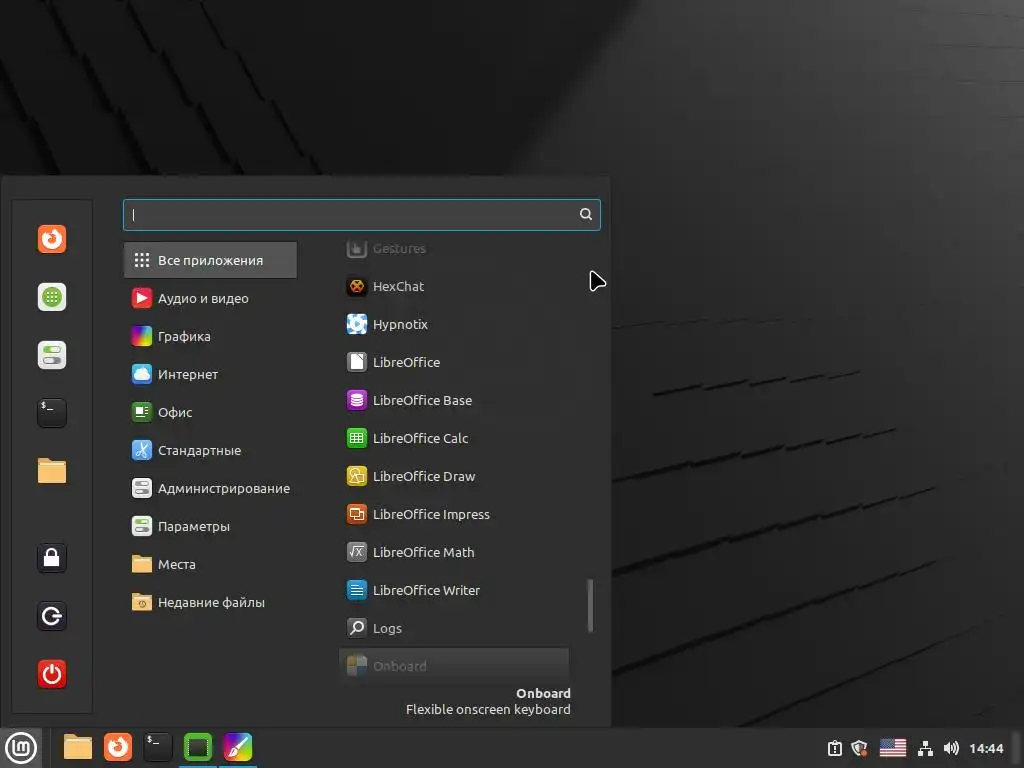The image size is (1024, 768).
Task: Launch Onboard onscreen keyboard
Action: click(x=454, y=665)
